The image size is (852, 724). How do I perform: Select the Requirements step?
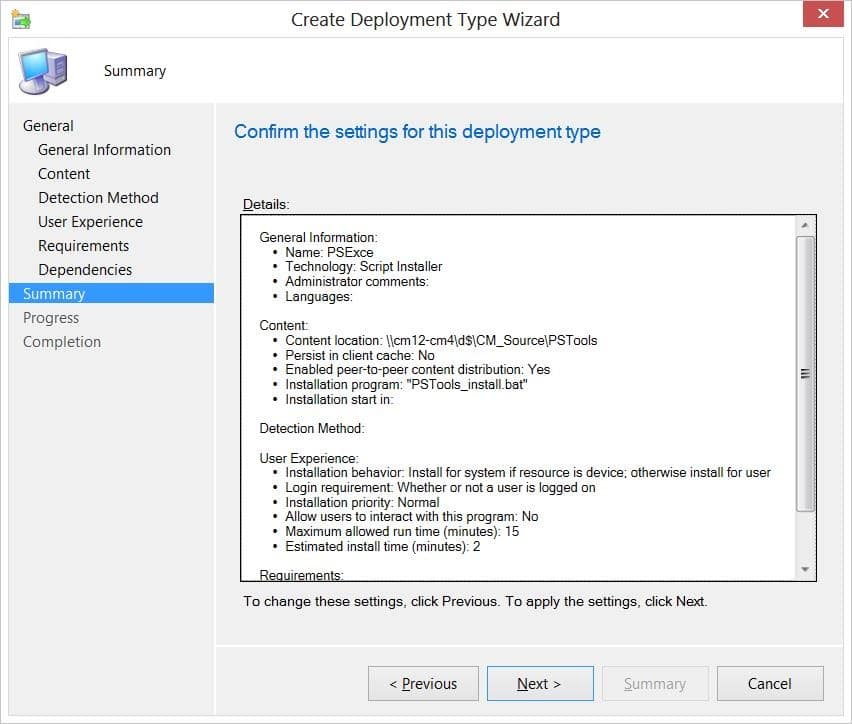coord(84,246)
